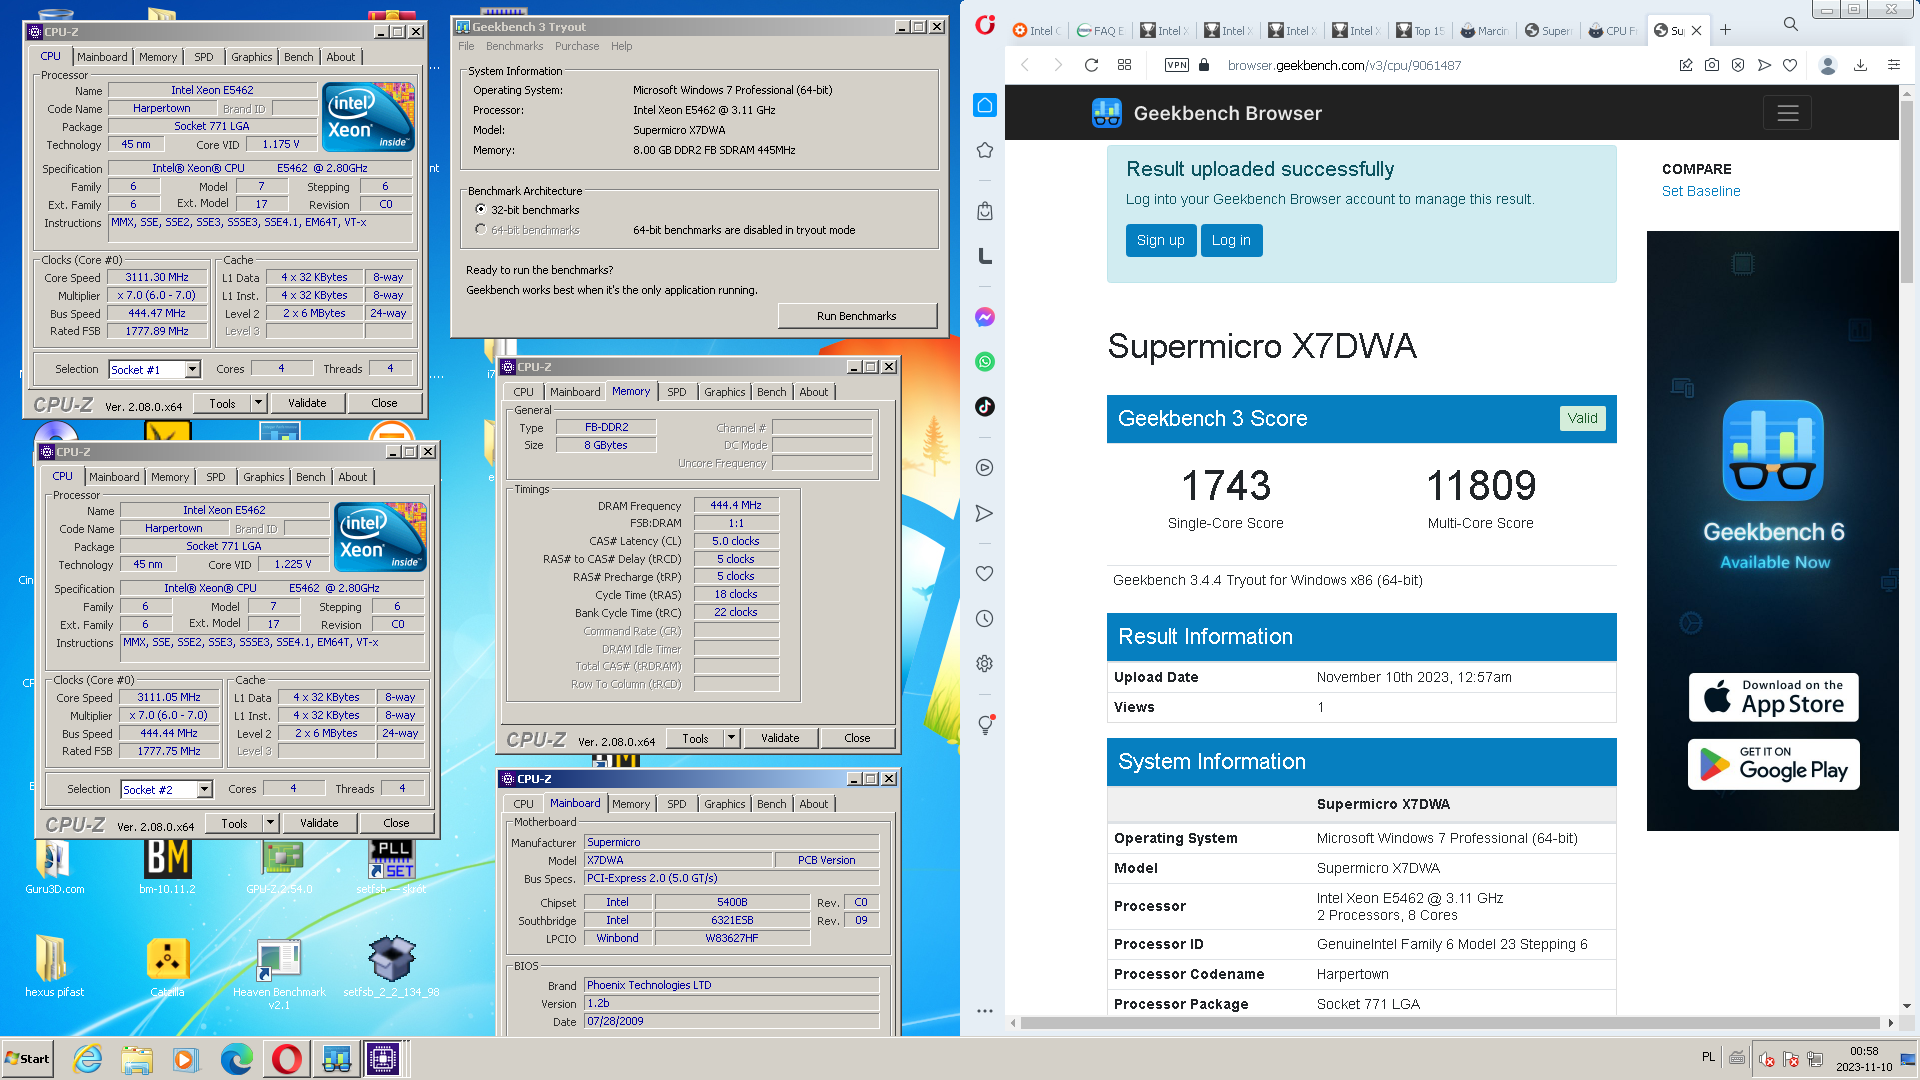Click Download on the App Store badge
This screenshot has width=1920, height=1080.
point(1774,697)
